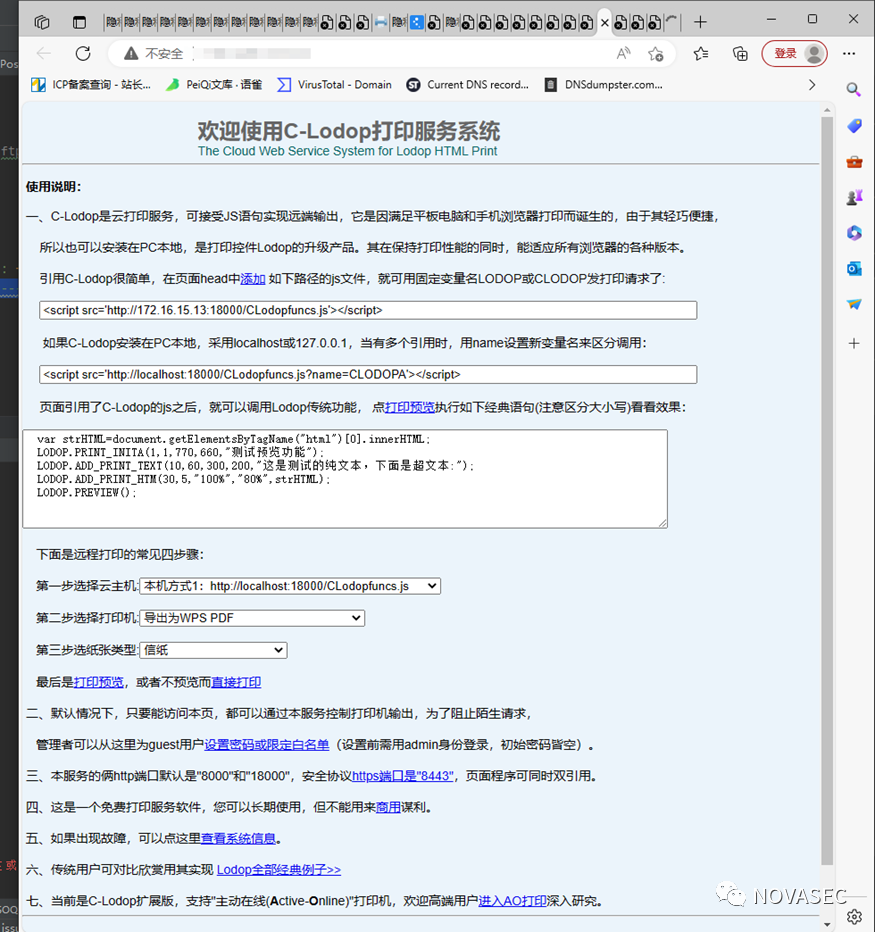Open the sidebar shopping tag icon
Image resolution: width=875 pixels, height=932 pixels.
(x=854, y=125)
